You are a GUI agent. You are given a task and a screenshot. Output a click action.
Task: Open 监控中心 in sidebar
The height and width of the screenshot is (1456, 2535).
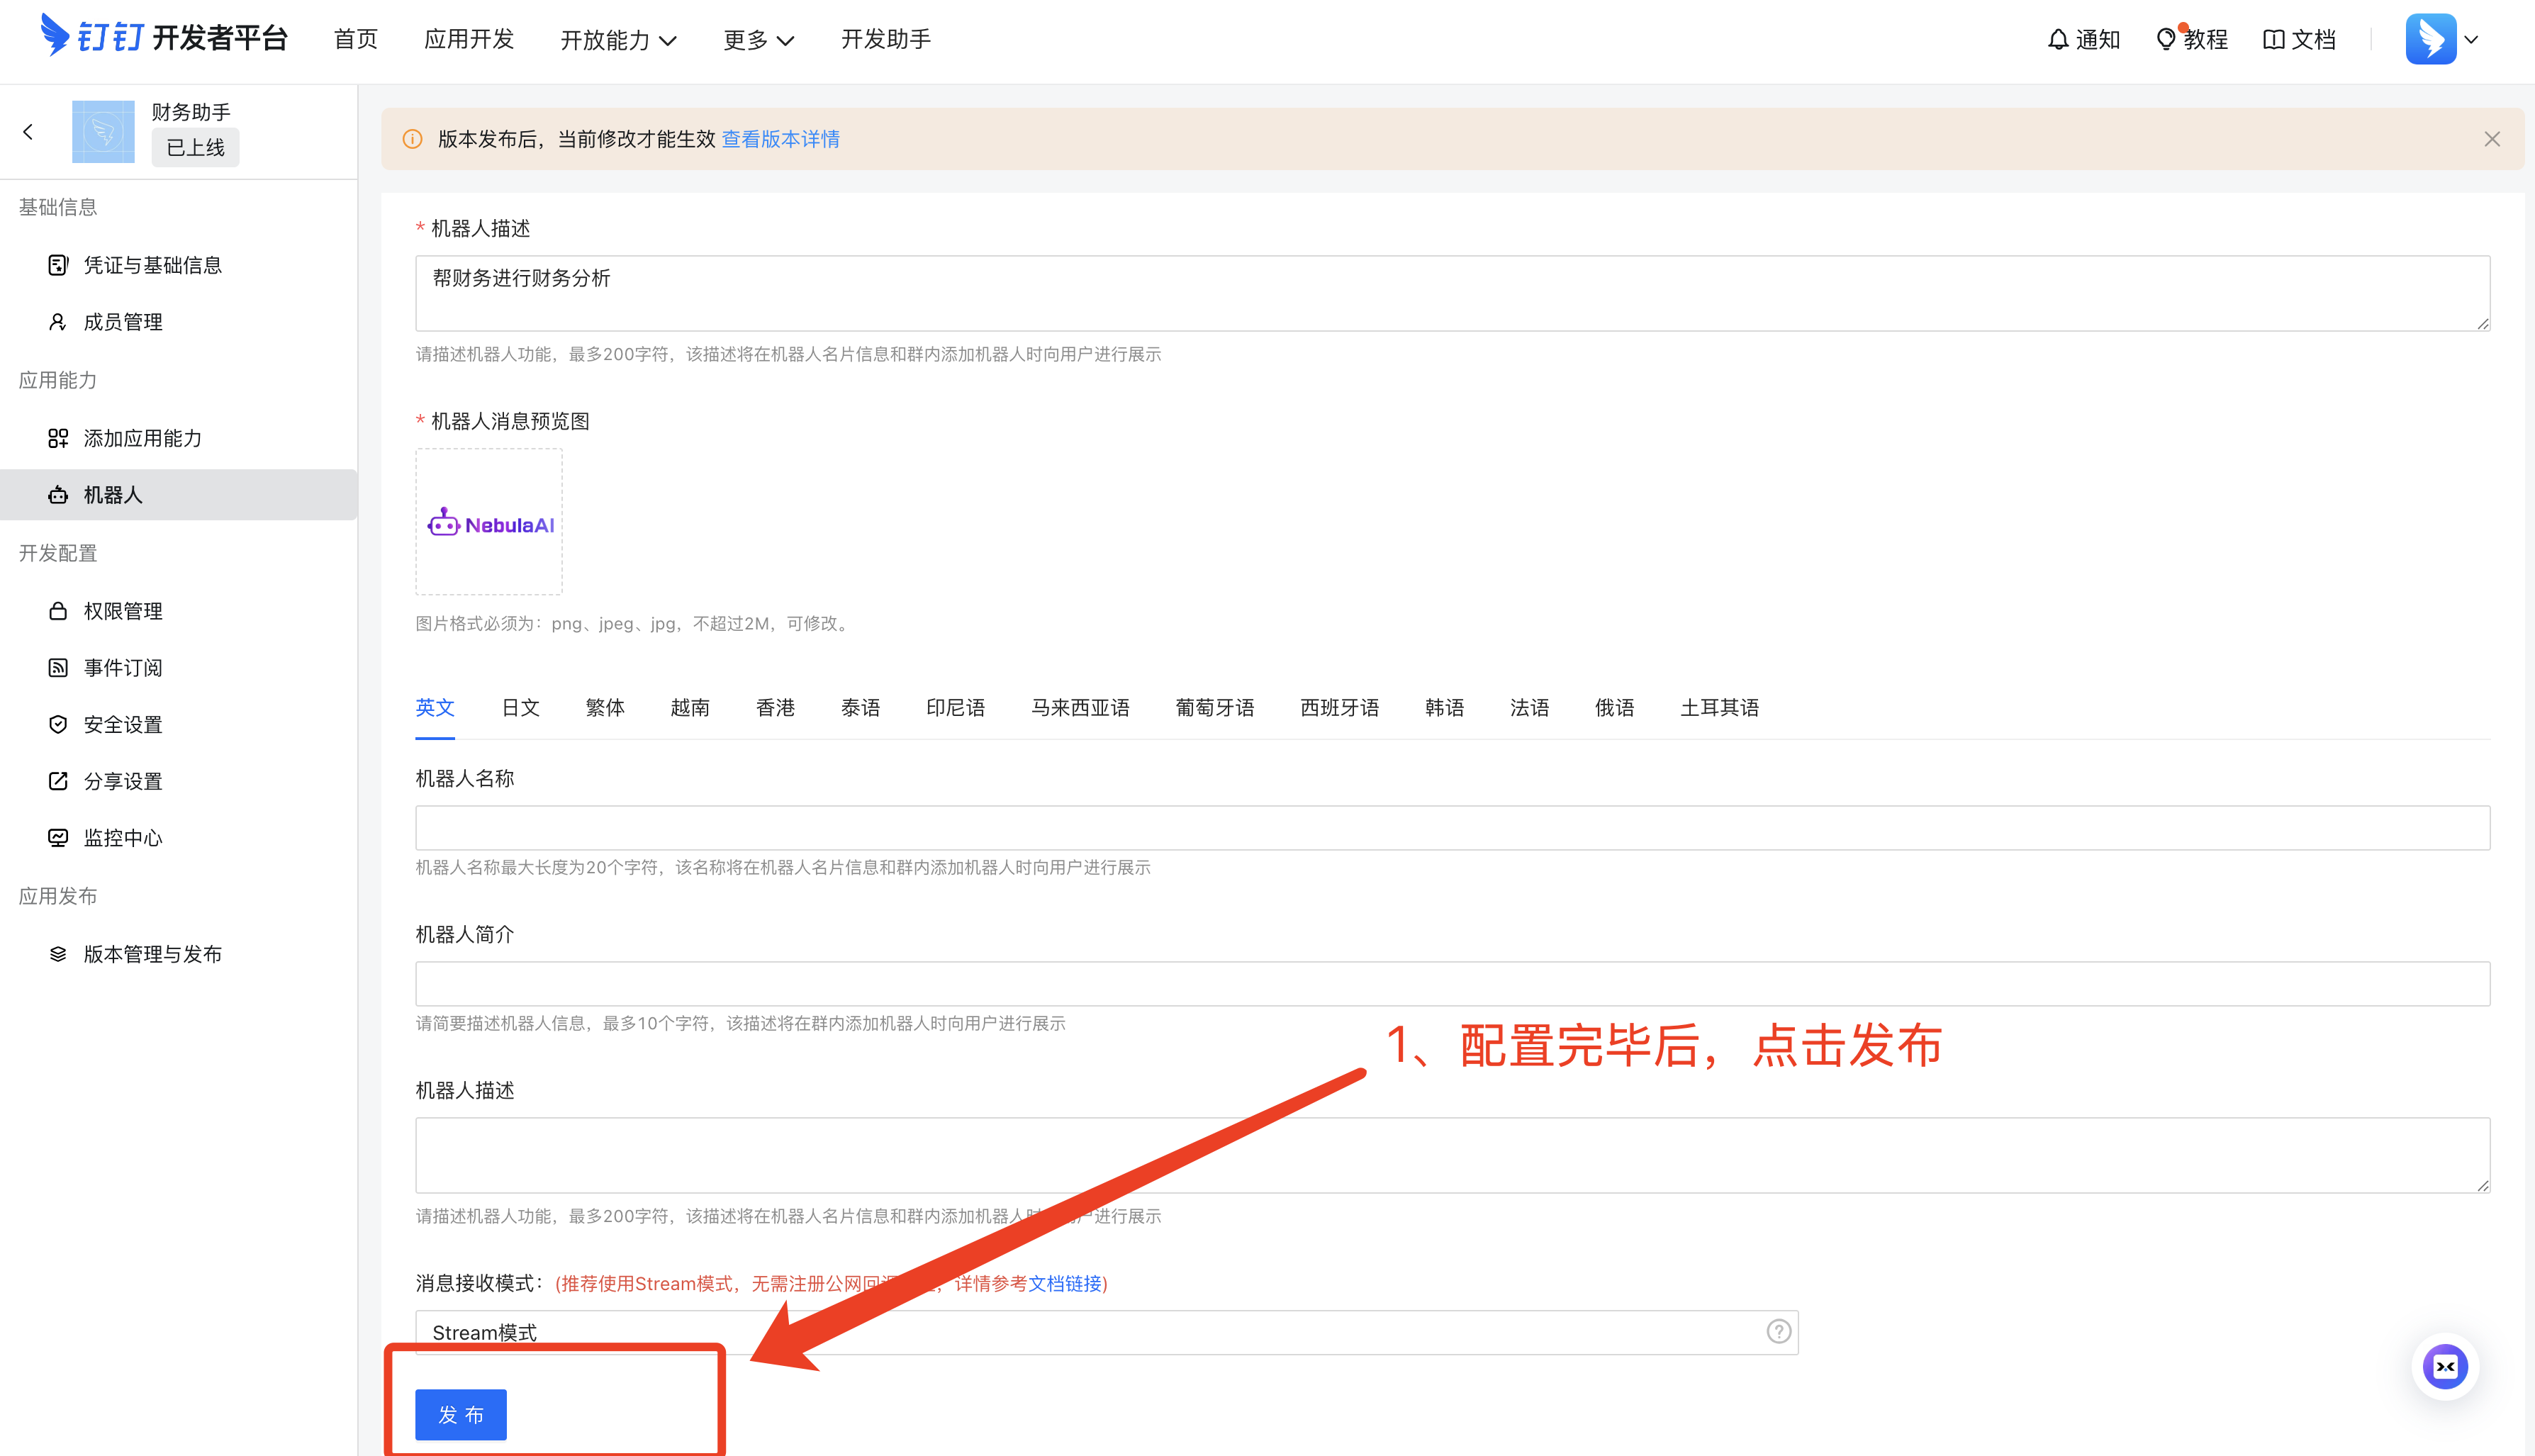(x=122, y=838)
